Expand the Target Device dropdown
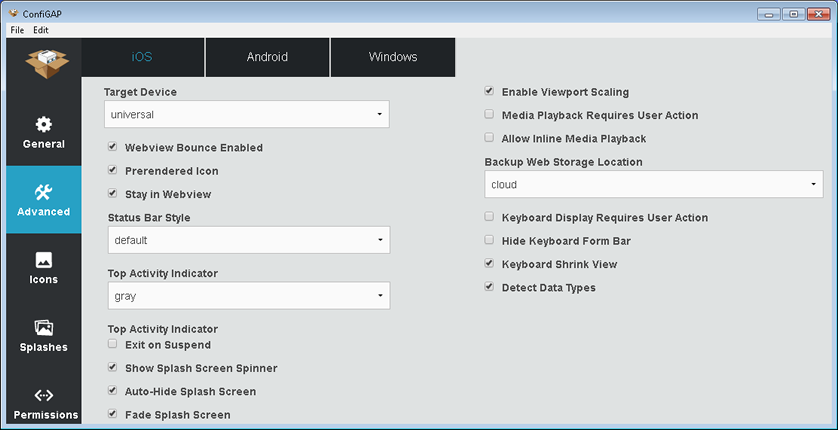This screenshot has width=838, height=430. pyautogui.click(x=247, y=114)
